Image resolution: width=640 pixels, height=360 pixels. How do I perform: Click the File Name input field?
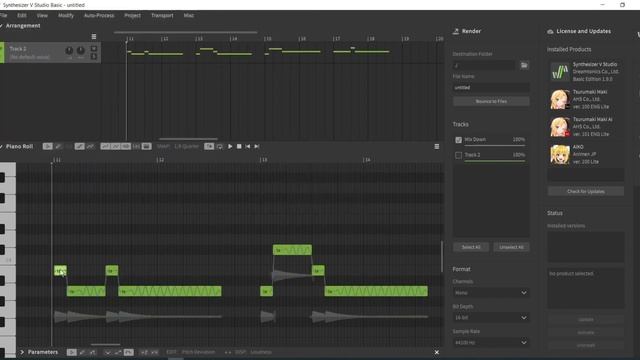(x=491, y=87)
